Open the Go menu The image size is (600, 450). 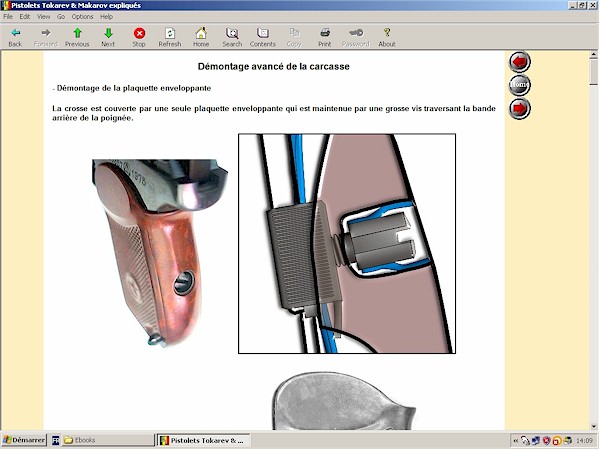(x=61, y=16)
